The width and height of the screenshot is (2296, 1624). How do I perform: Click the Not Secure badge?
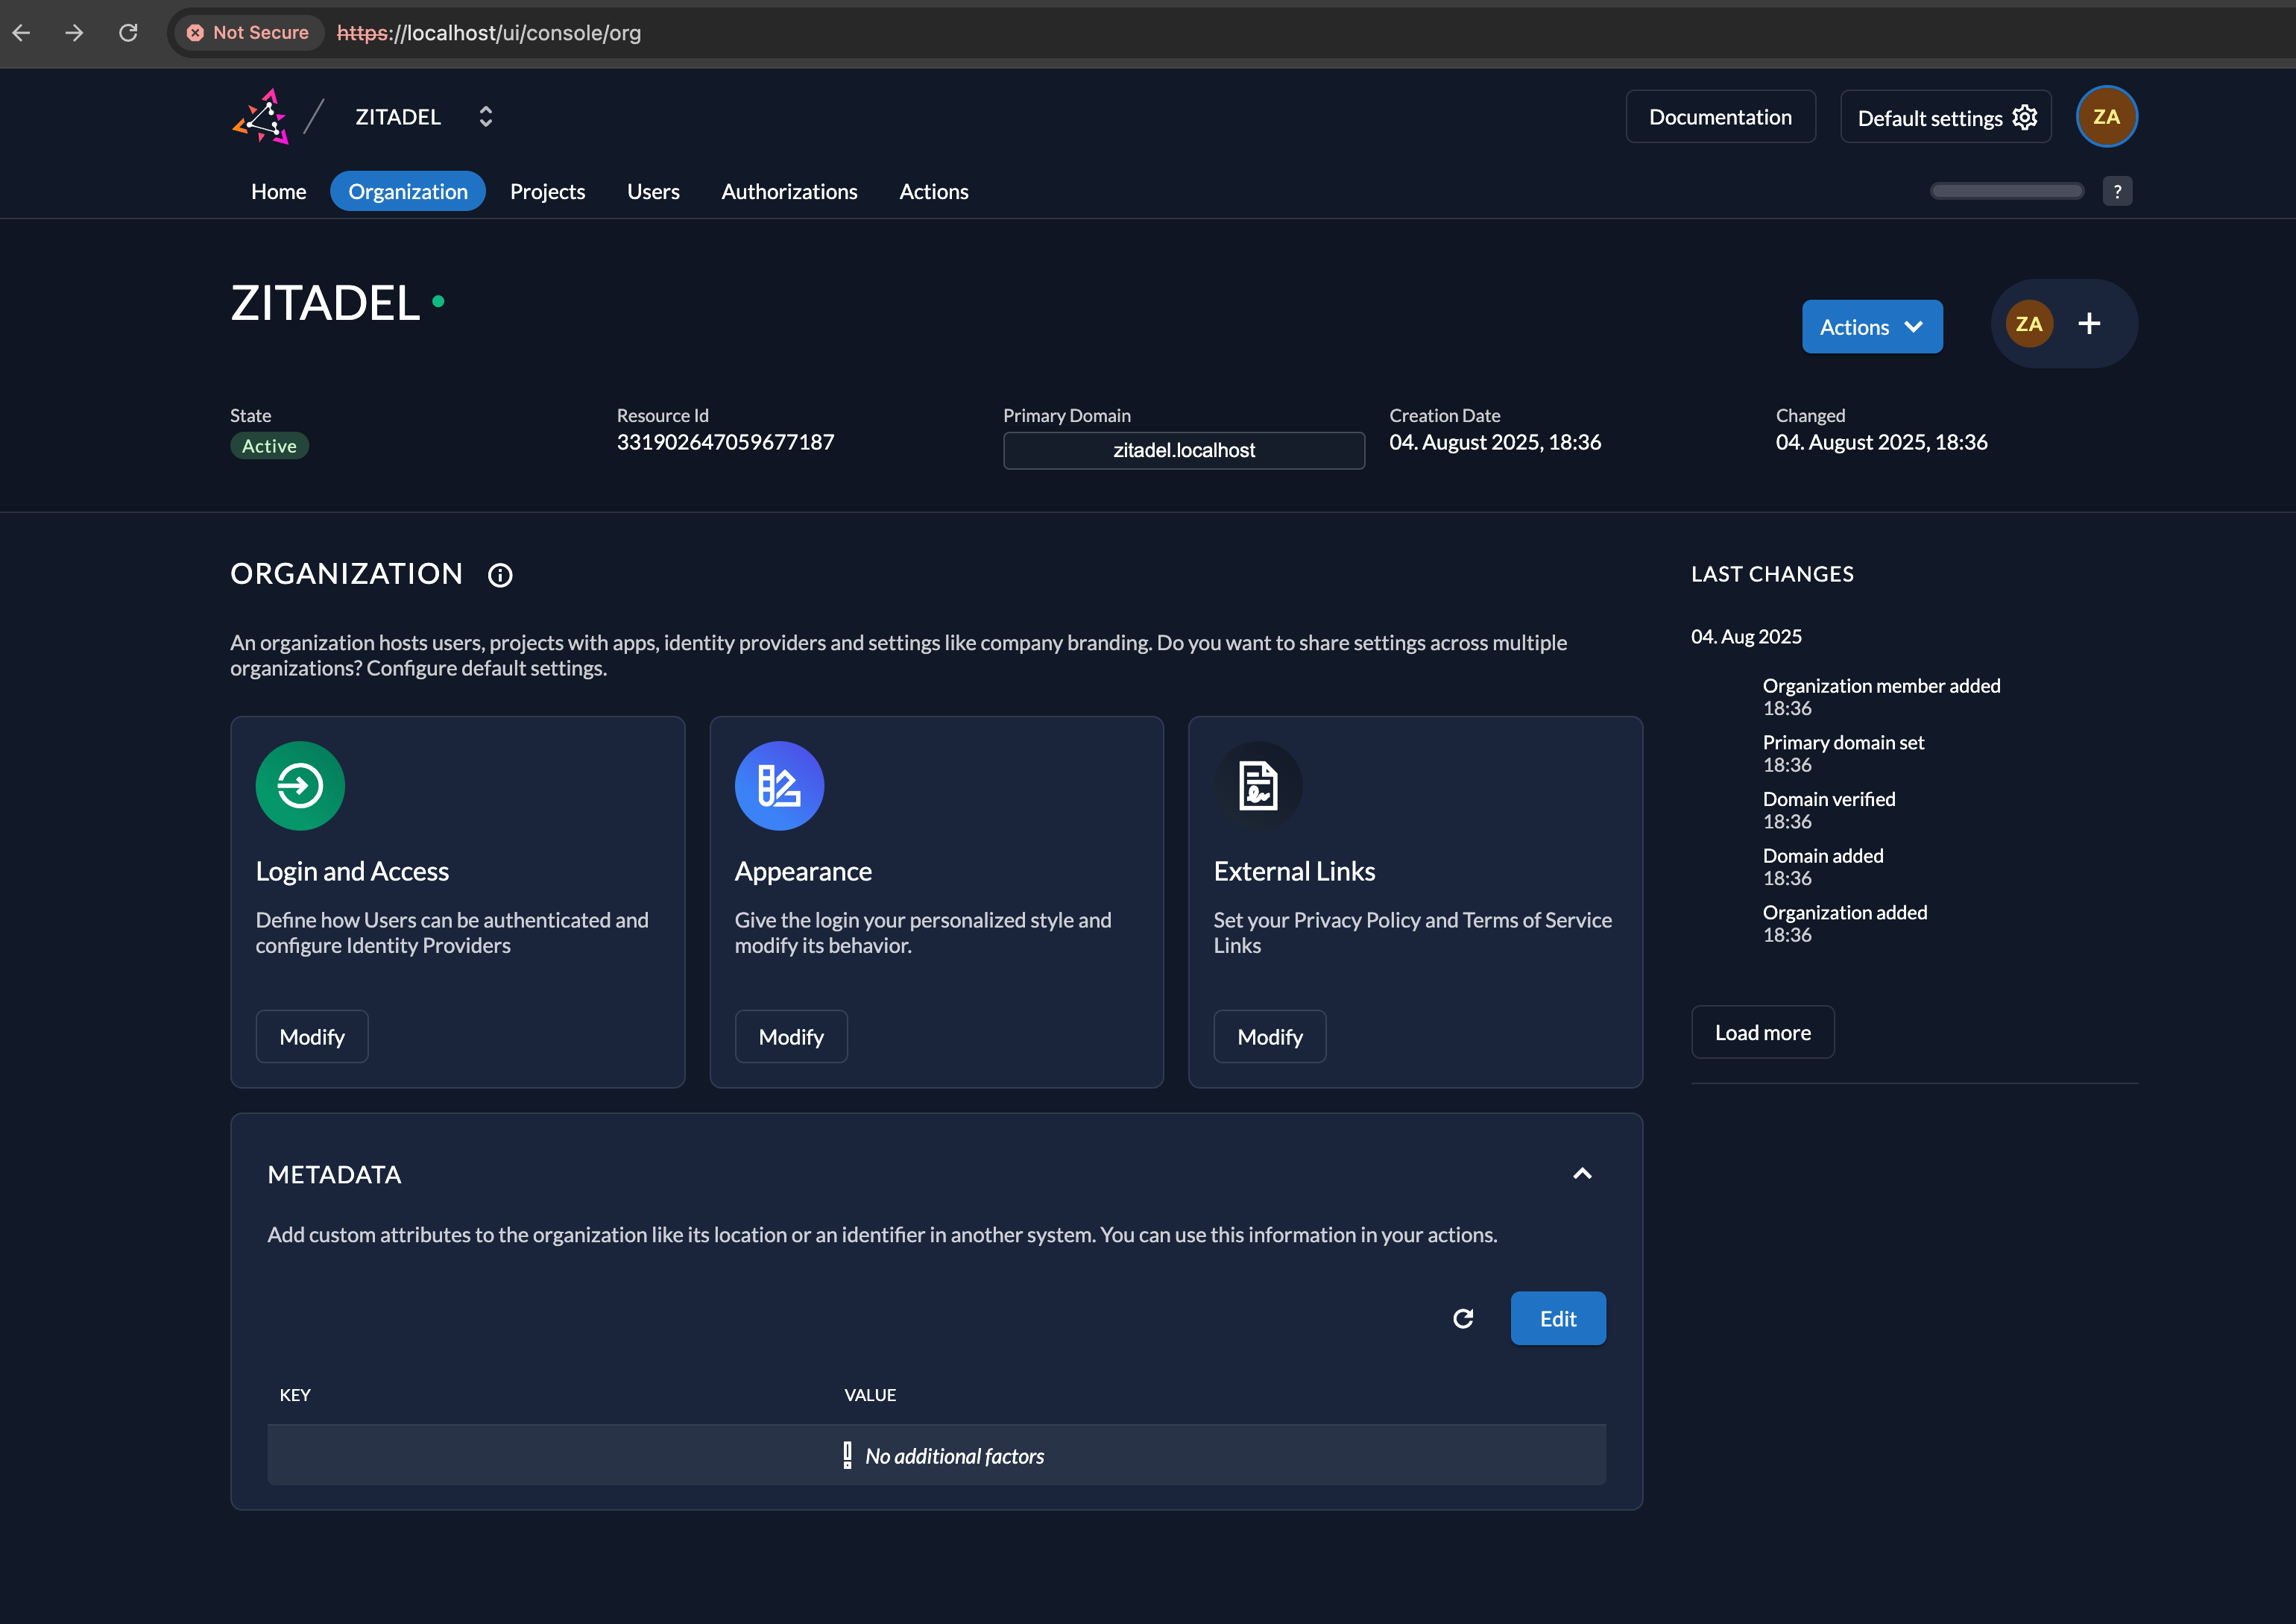(x=248, y=33)
